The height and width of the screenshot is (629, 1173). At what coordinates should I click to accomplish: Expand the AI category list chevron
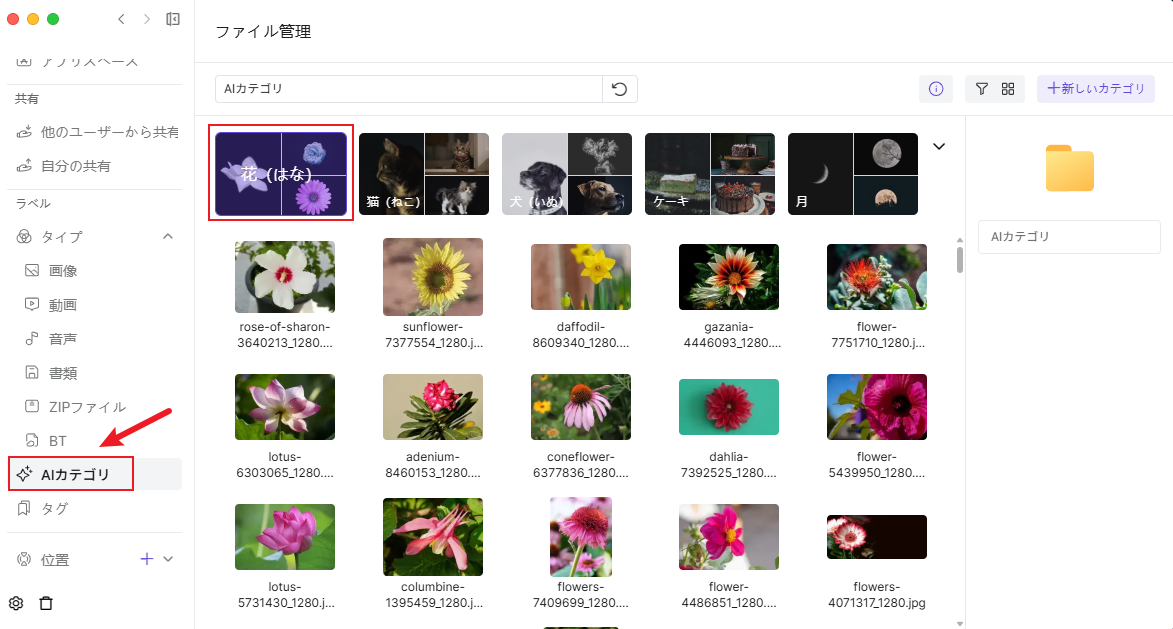coord(939,146)
